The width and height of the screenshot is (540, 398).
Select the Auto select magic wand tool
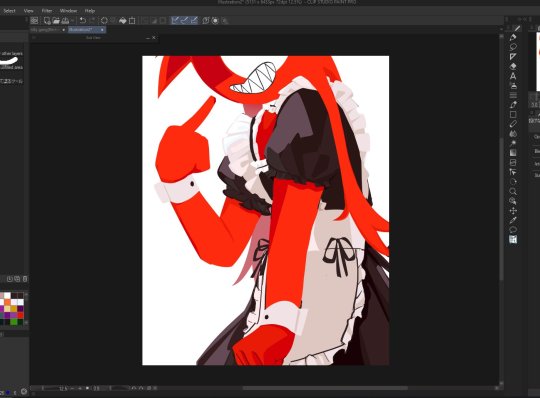tap(513, 143)
